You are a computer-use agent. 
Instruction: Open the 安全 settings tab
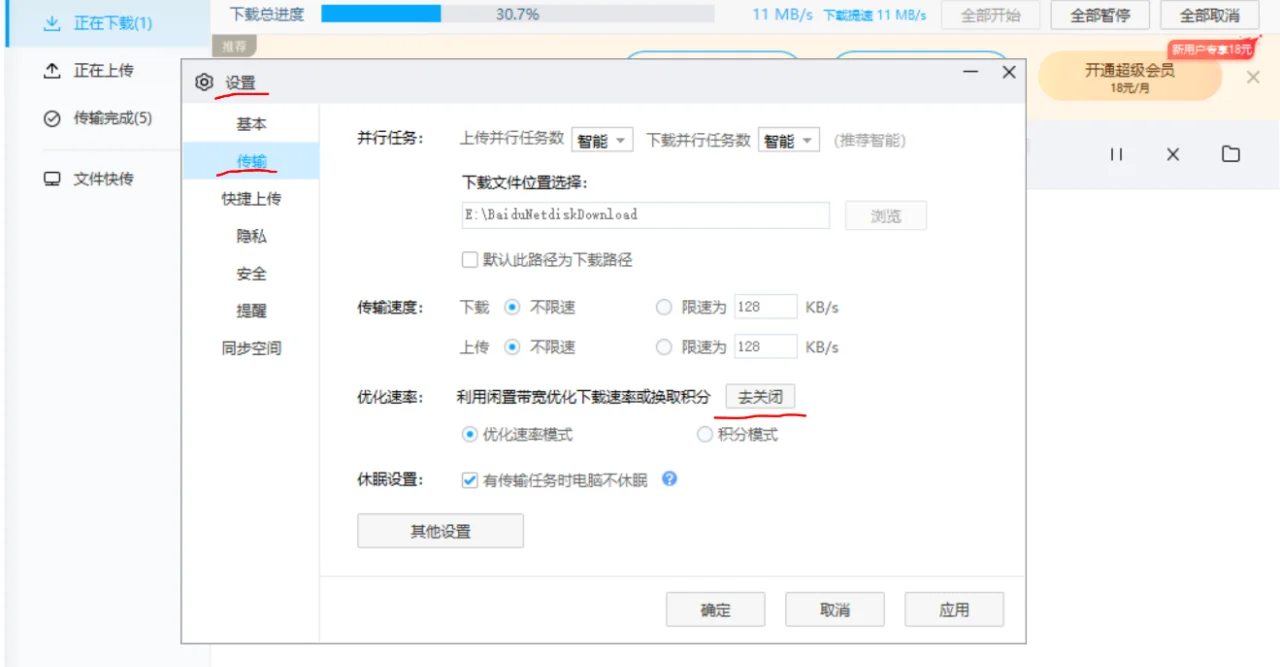pos(251,273)
